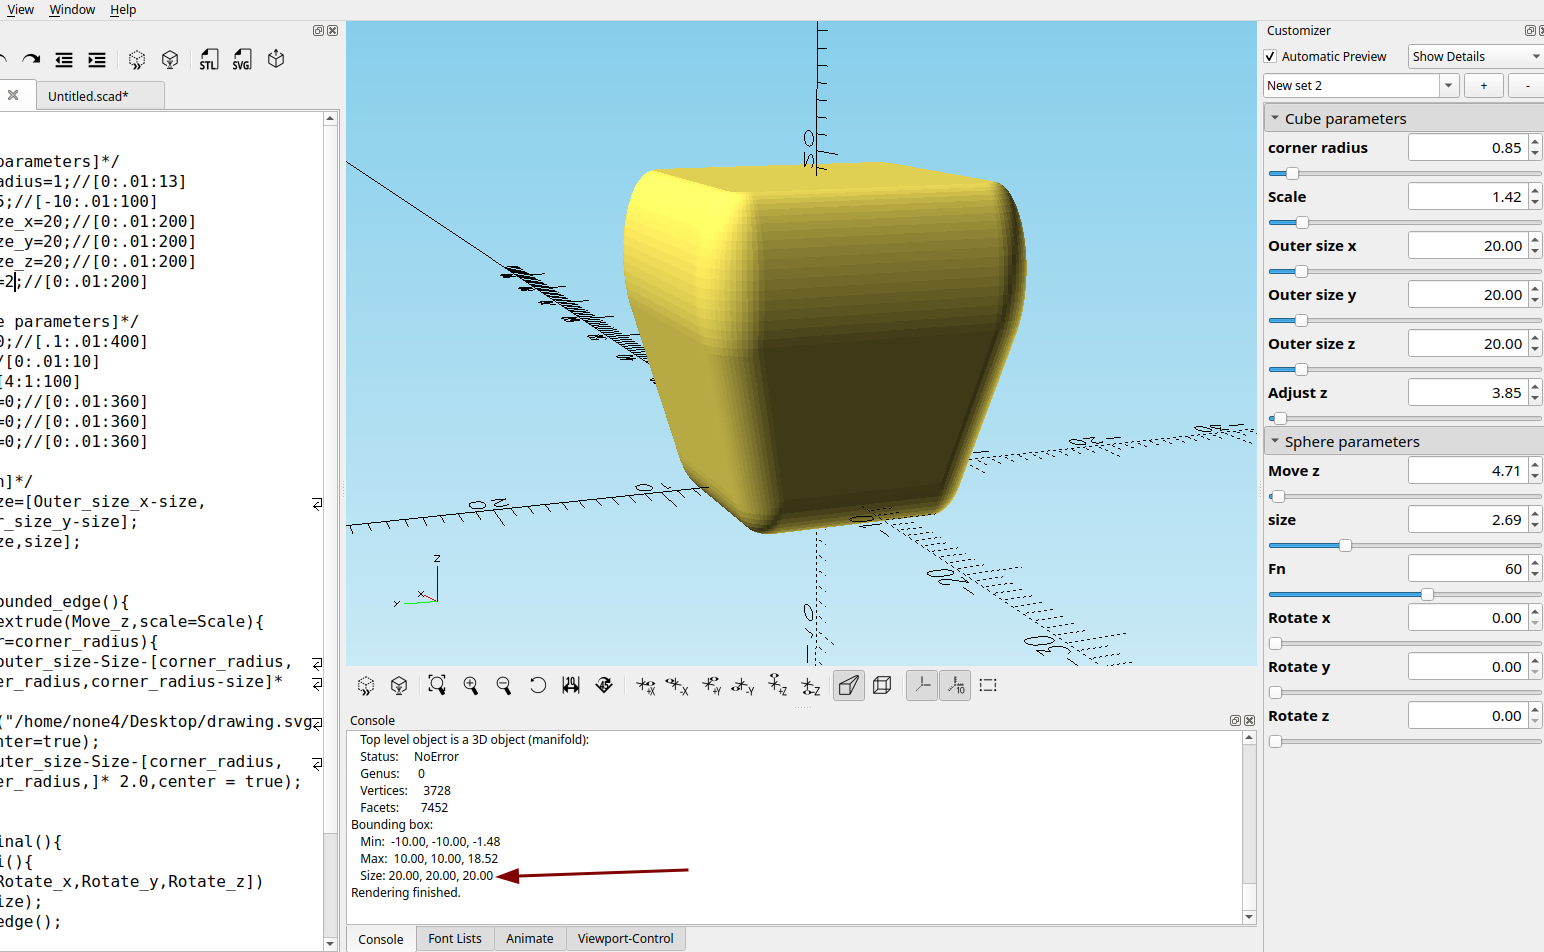Image resolution: width=1544 pixels, height=952 pixels.
Task: Open the Window menu
Action: point(72,10)
